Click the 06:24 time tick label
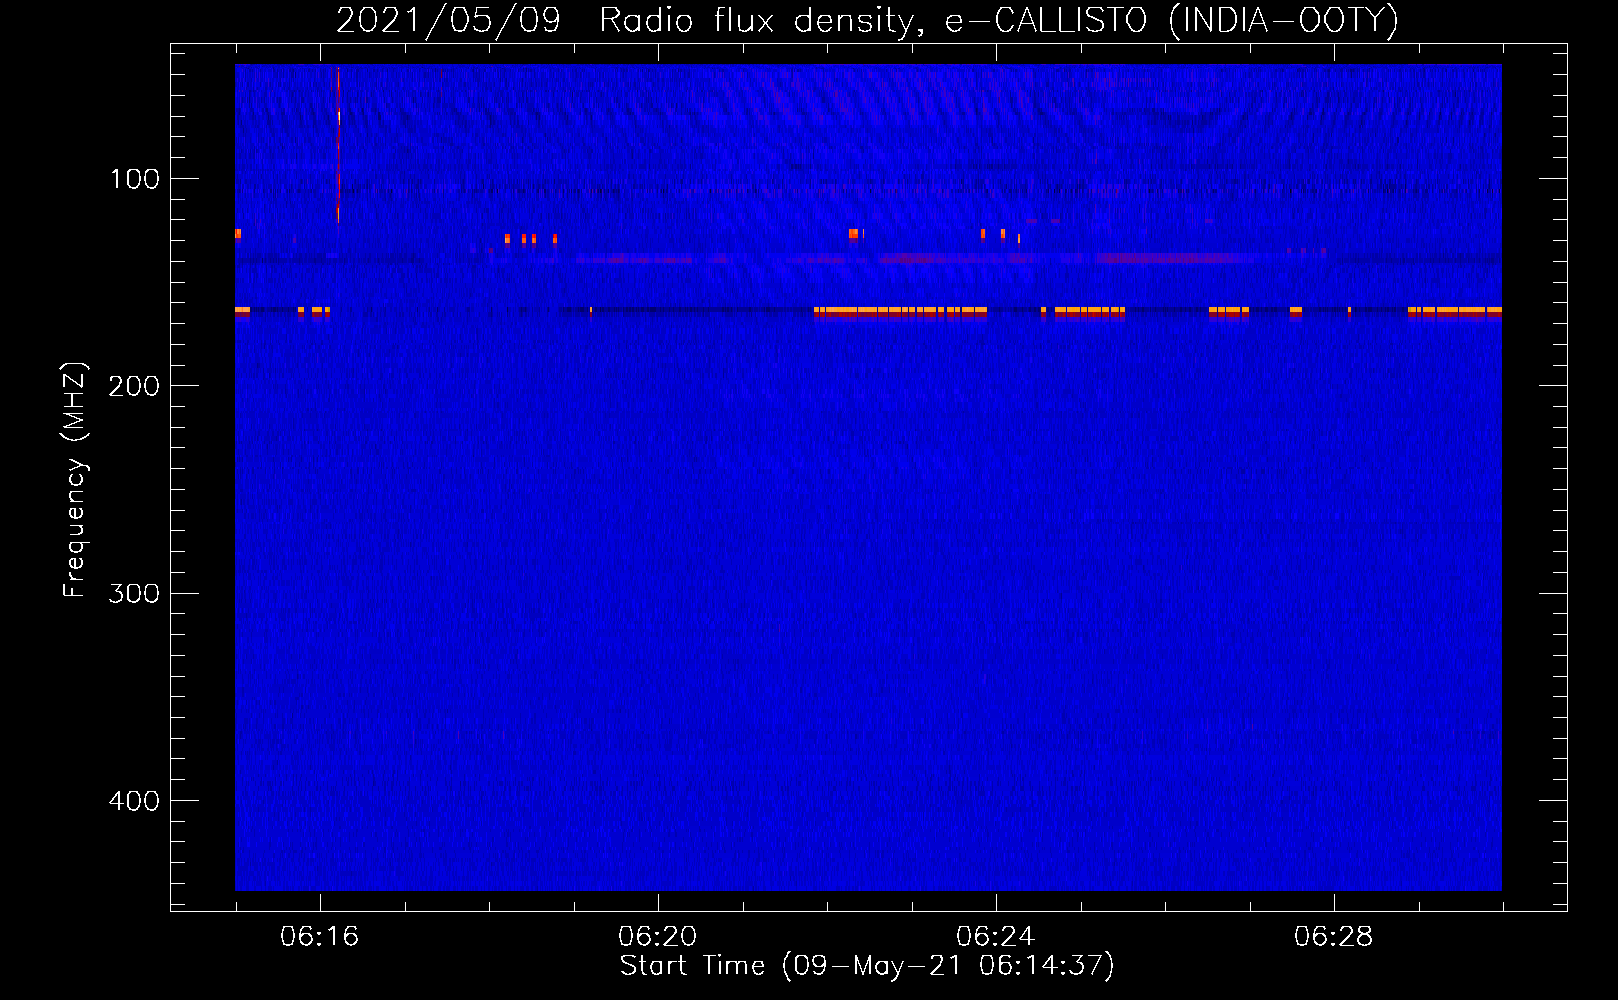Screen dimensions: 1618x1000 click(x=995, y=937)
